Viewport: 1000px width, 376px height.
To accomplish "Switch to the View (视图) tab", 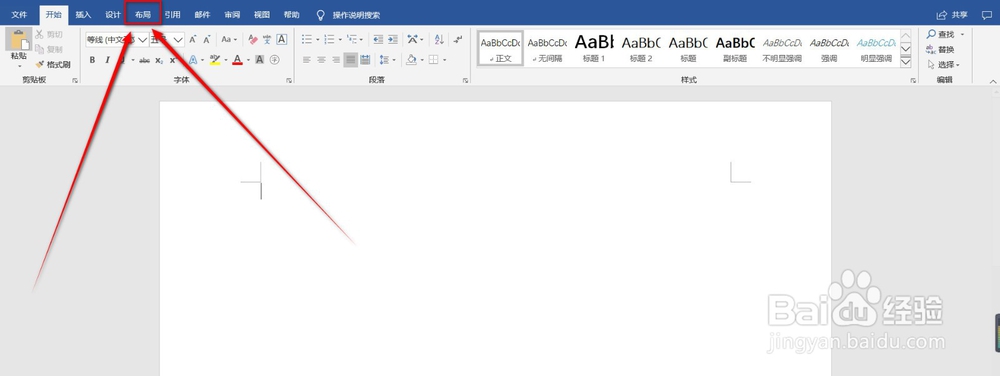I will coord(261,15).
